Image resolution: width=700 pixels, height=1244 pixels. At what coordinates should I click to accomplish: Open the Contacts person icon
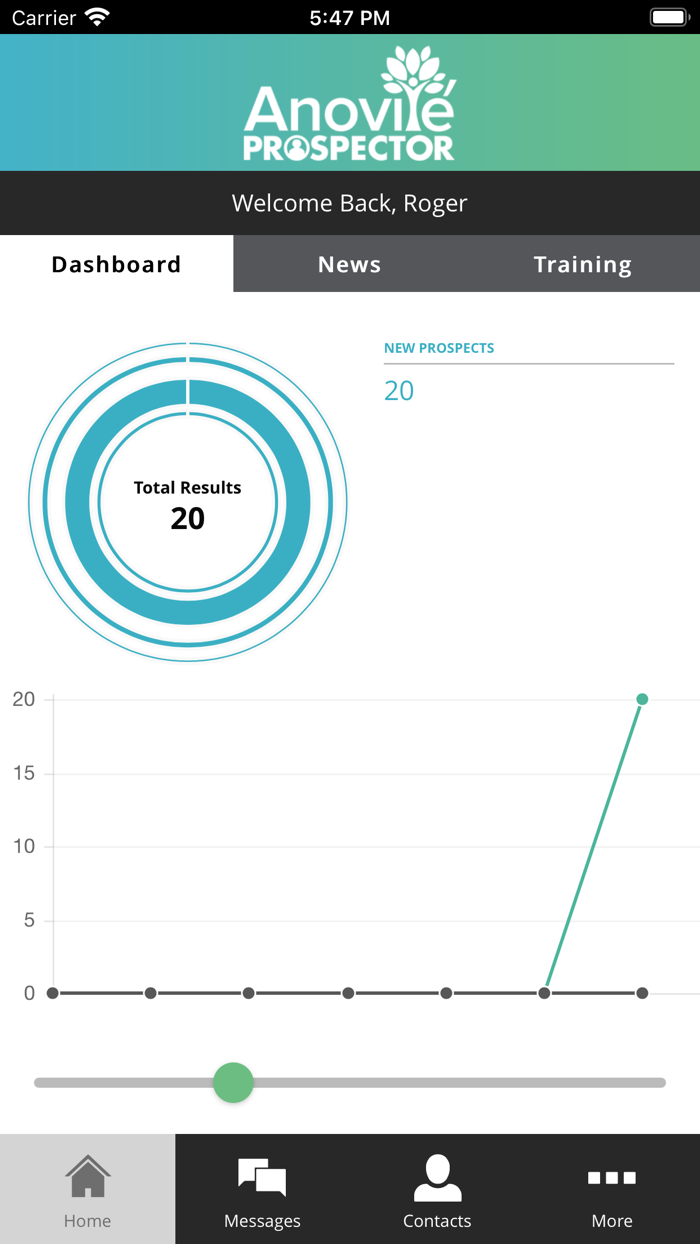click(437, 1177)
